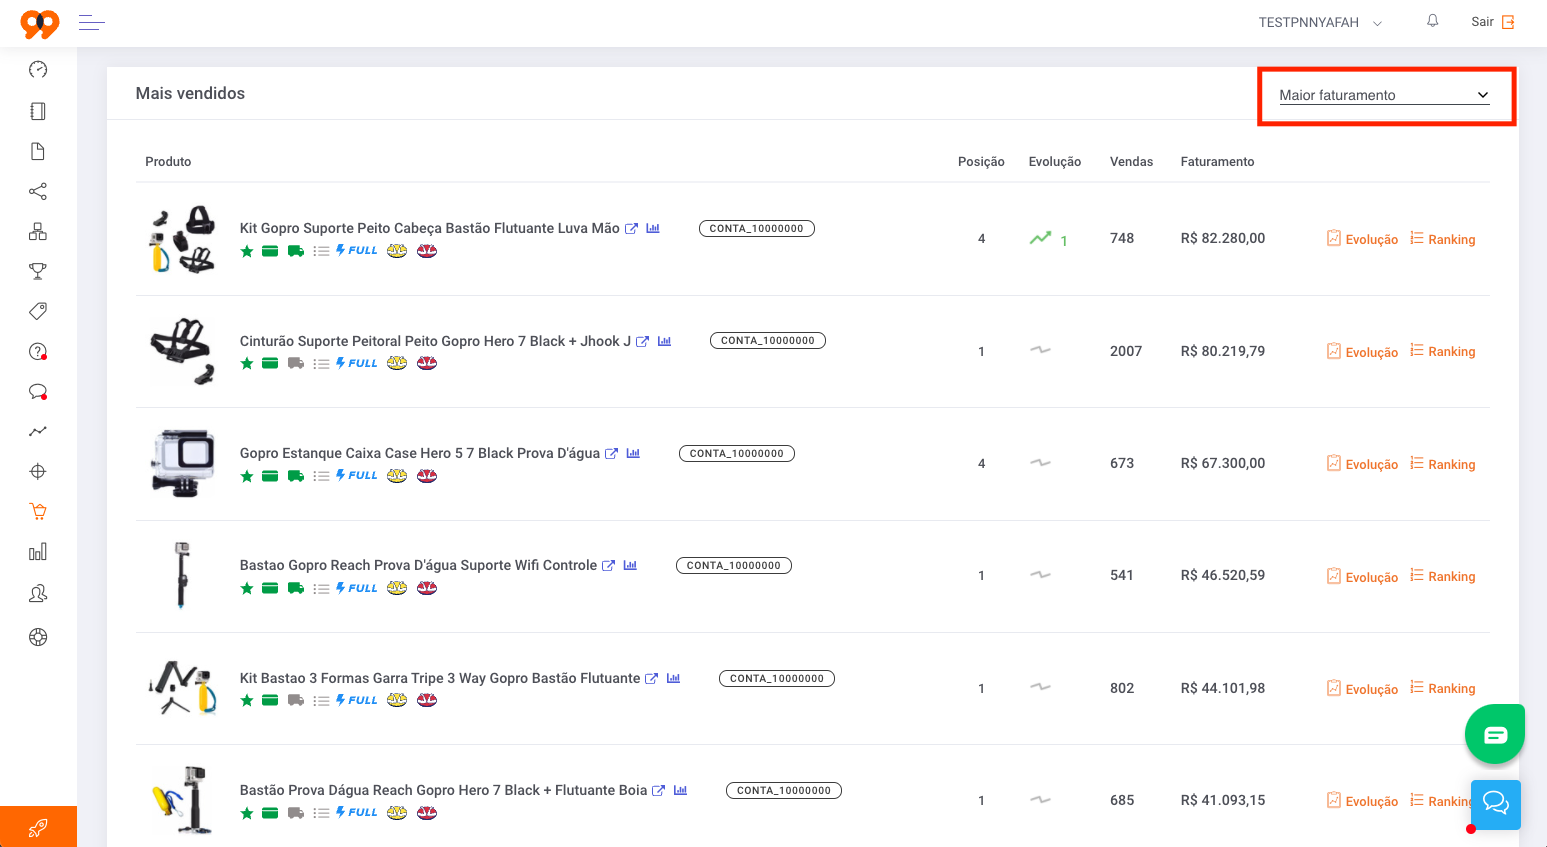1547x847 pixels.
Task: Click the Faturamento column header
Action: click(1217, 161)
